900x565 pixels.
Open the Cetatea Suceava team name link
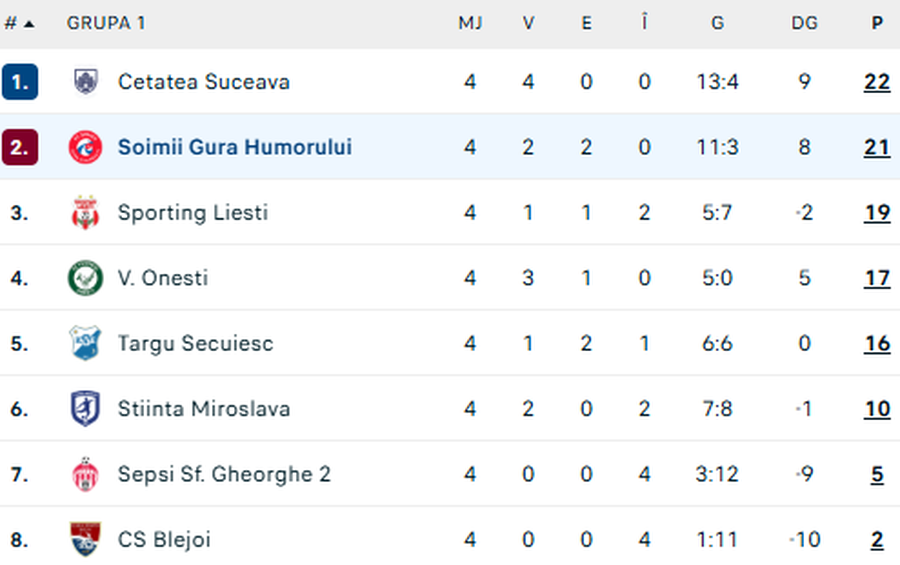[204, 82]
